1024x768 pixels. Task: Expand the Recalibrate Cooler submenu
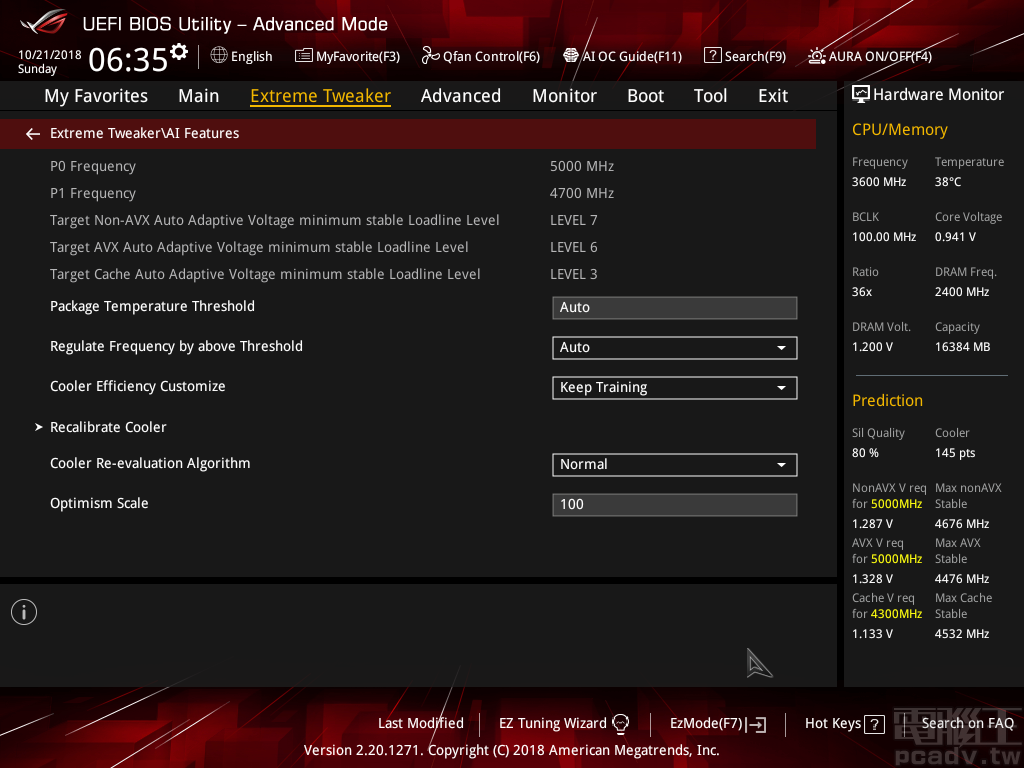click(x=108, y=427)
